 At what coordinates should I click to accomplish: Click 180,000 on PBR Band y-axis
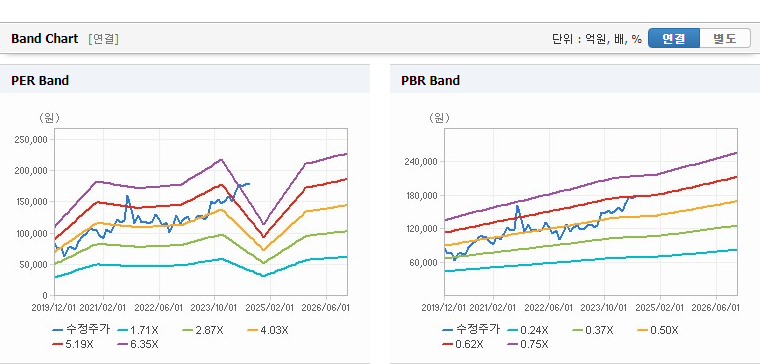(x=422, y=195)
